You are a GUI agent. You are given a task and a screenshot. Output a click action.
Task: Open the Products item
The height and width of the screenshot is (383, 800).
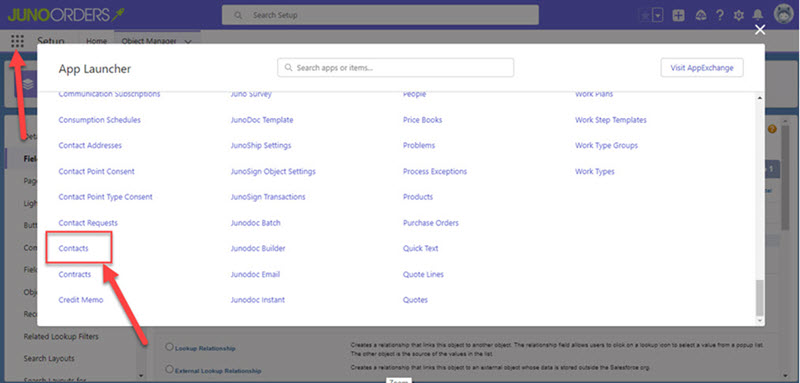tap(418, 197)
